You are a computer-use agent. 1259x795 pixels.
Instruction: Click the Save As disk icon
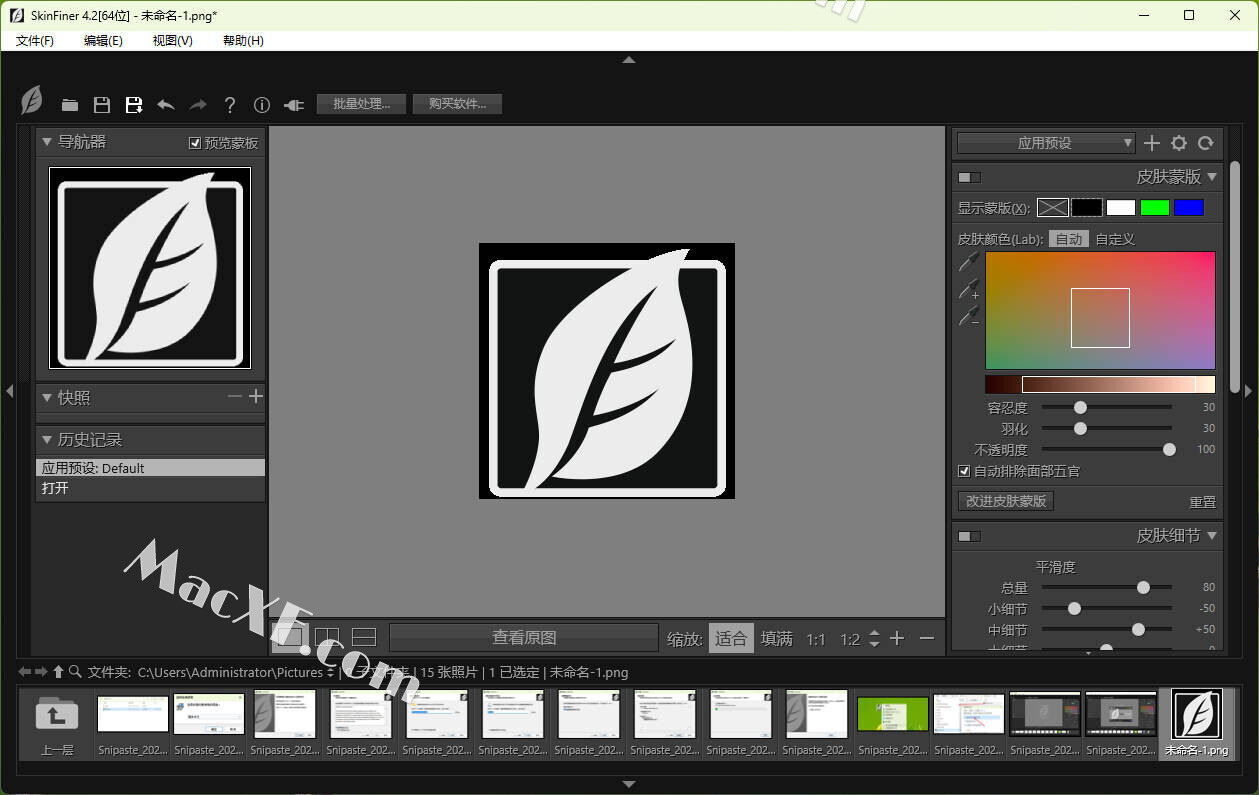coord(133,105)
